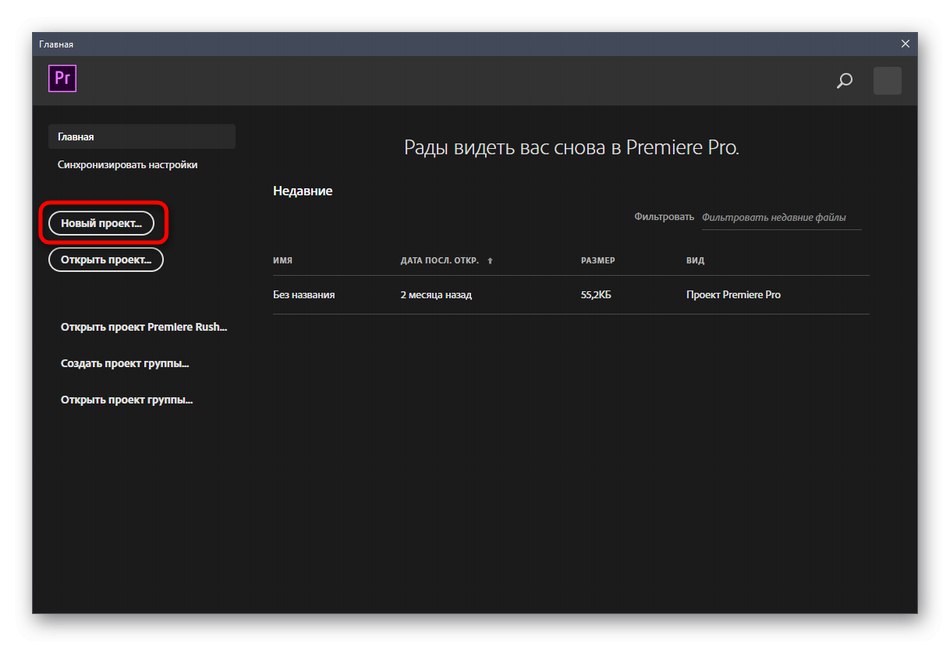
Task: Close the Главная window
Action: 905,44
